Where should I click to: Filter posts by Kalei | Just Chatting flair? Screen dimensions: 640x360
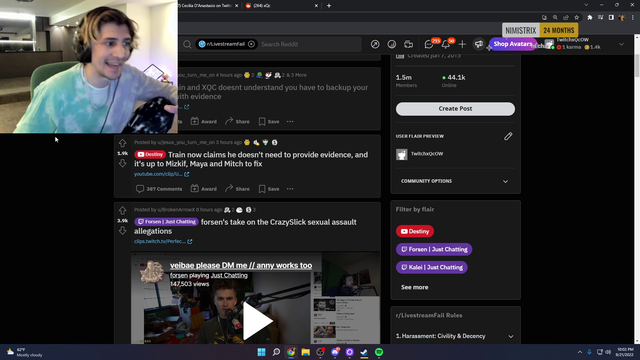coord(432,267)
